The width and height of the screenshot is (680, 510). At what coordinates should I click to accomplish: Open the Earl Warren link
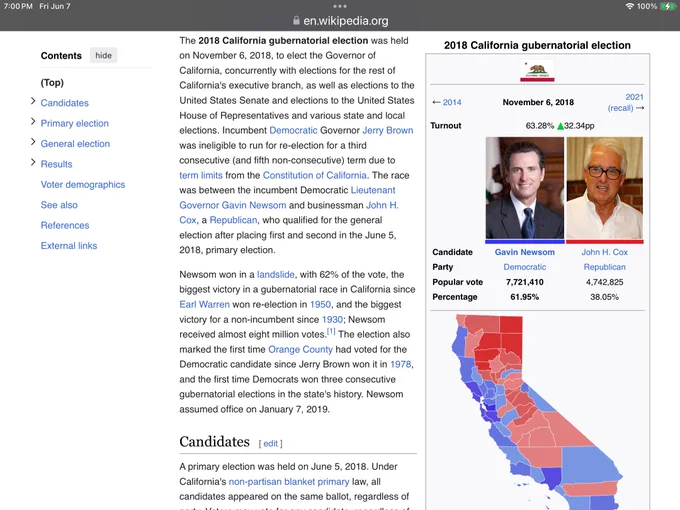(x=204, y=304)
